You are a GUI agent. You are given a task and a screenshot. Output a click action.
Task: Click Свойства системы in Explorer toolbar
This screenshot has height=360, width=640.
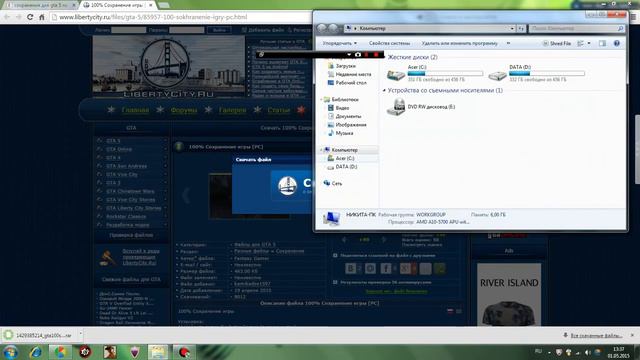(389, 43)
